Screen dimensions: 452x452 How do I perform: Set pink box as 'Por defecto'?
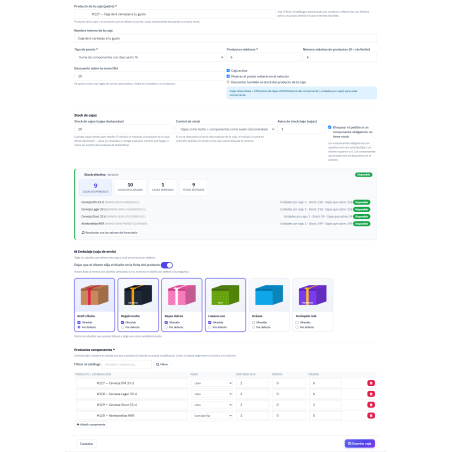coord(166,327)
